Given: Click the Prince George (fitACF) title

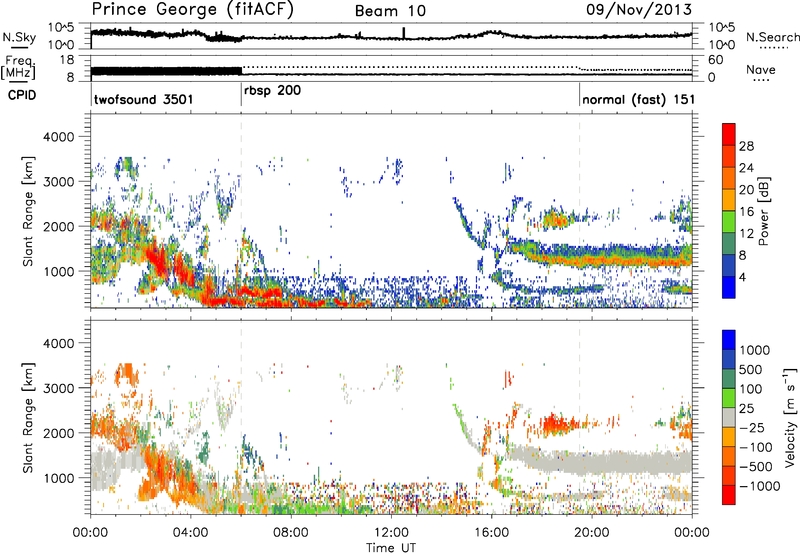Looking at the screenshot, I should click(192, 10).
